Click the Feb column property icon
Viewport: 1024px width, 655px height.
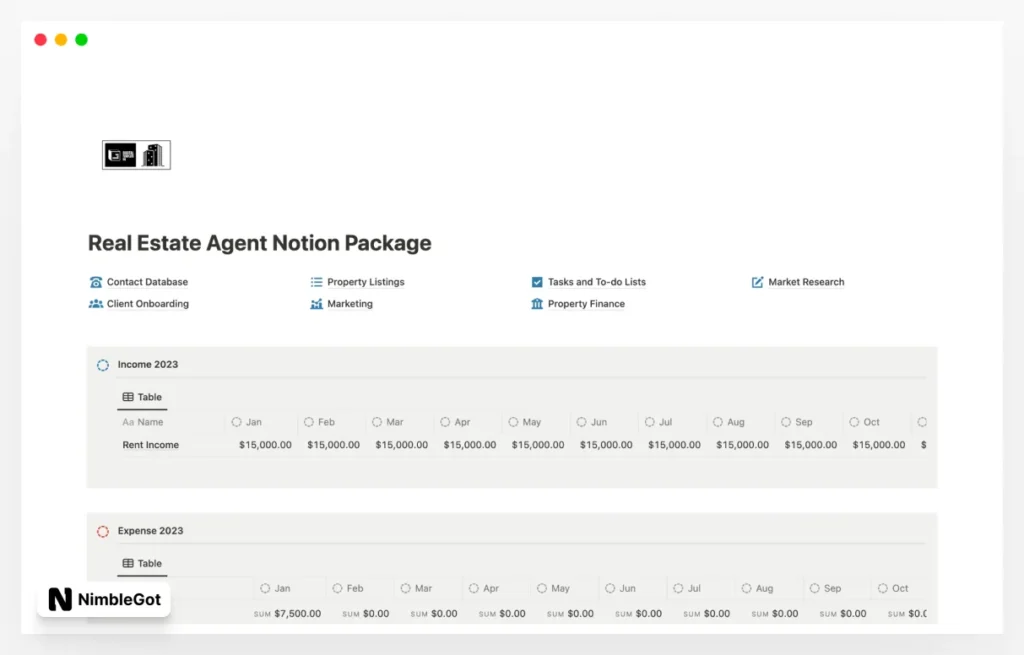pos(308,422)
